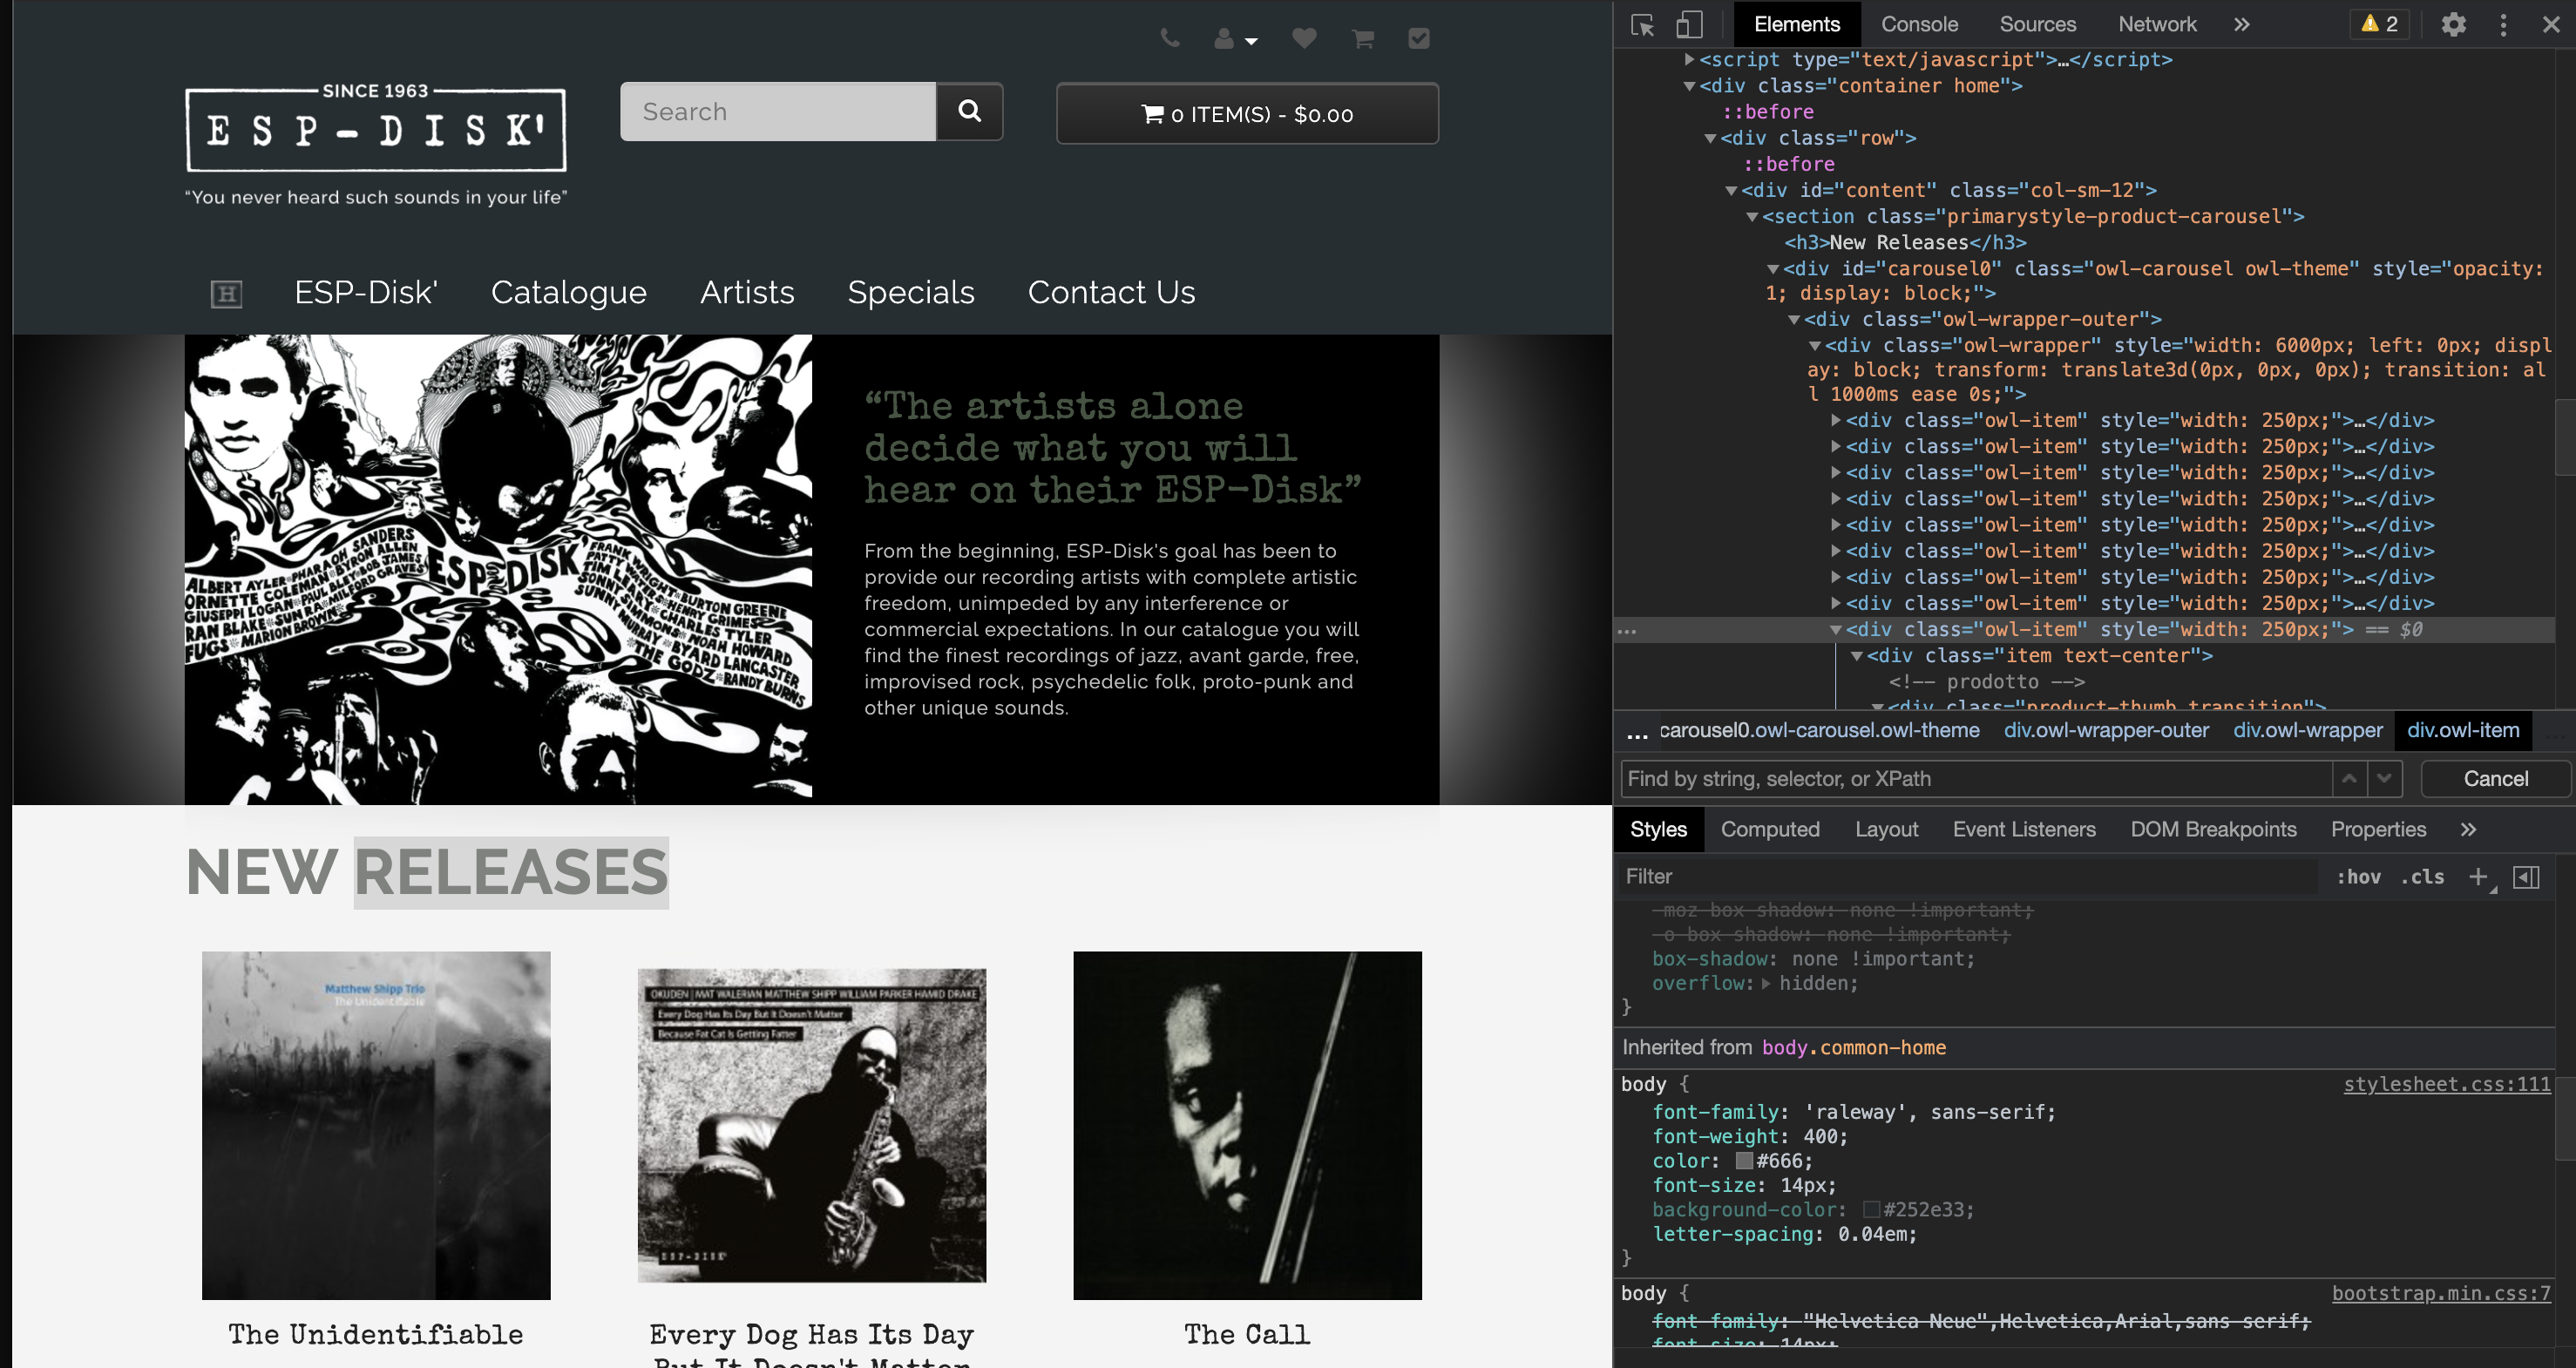2576x1368 pixels.
Task: Switch to the Console tab
Action: tap(1919, 24)
